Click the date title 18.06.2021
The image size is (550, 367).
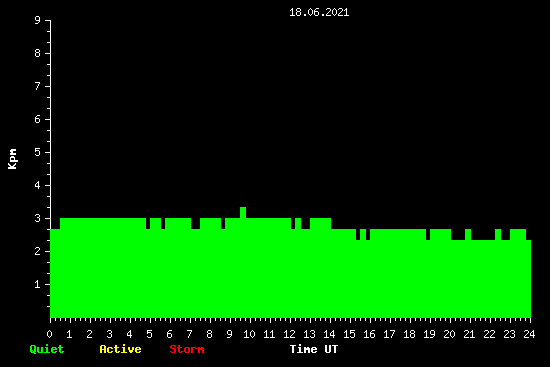[x=319, y=12]
